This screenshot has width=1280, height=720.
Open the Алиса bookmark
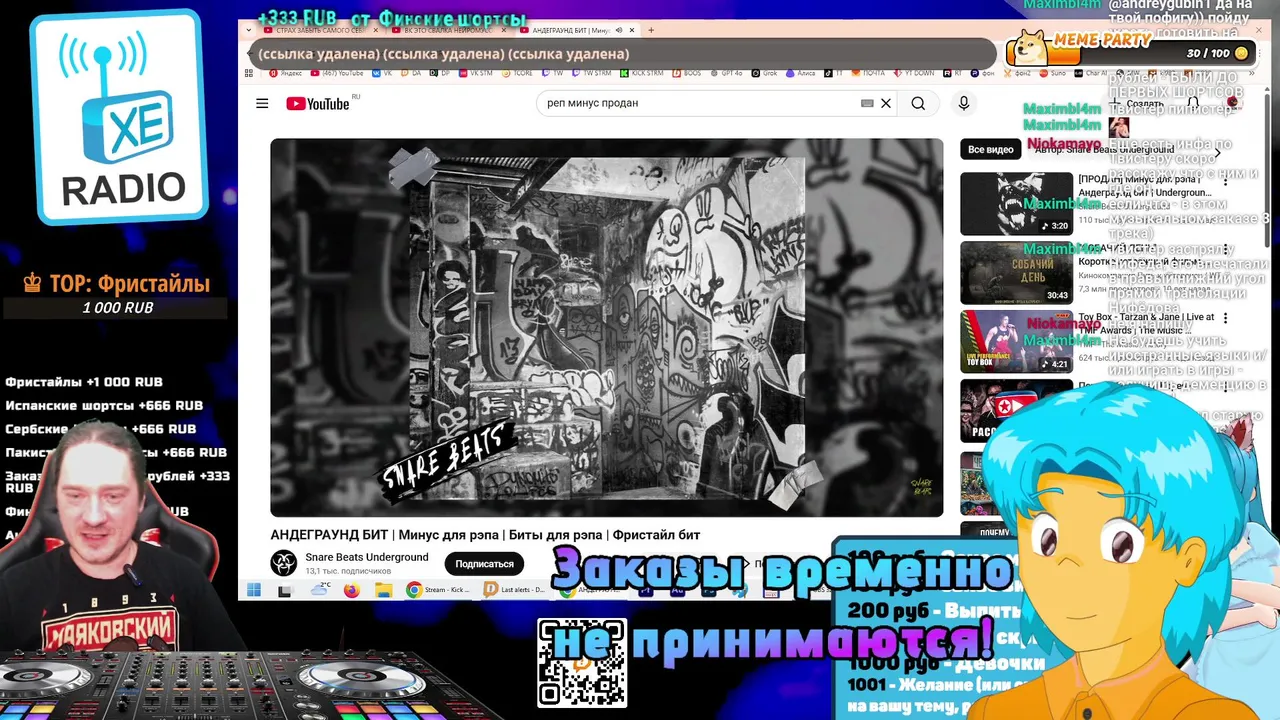point(801,73)
